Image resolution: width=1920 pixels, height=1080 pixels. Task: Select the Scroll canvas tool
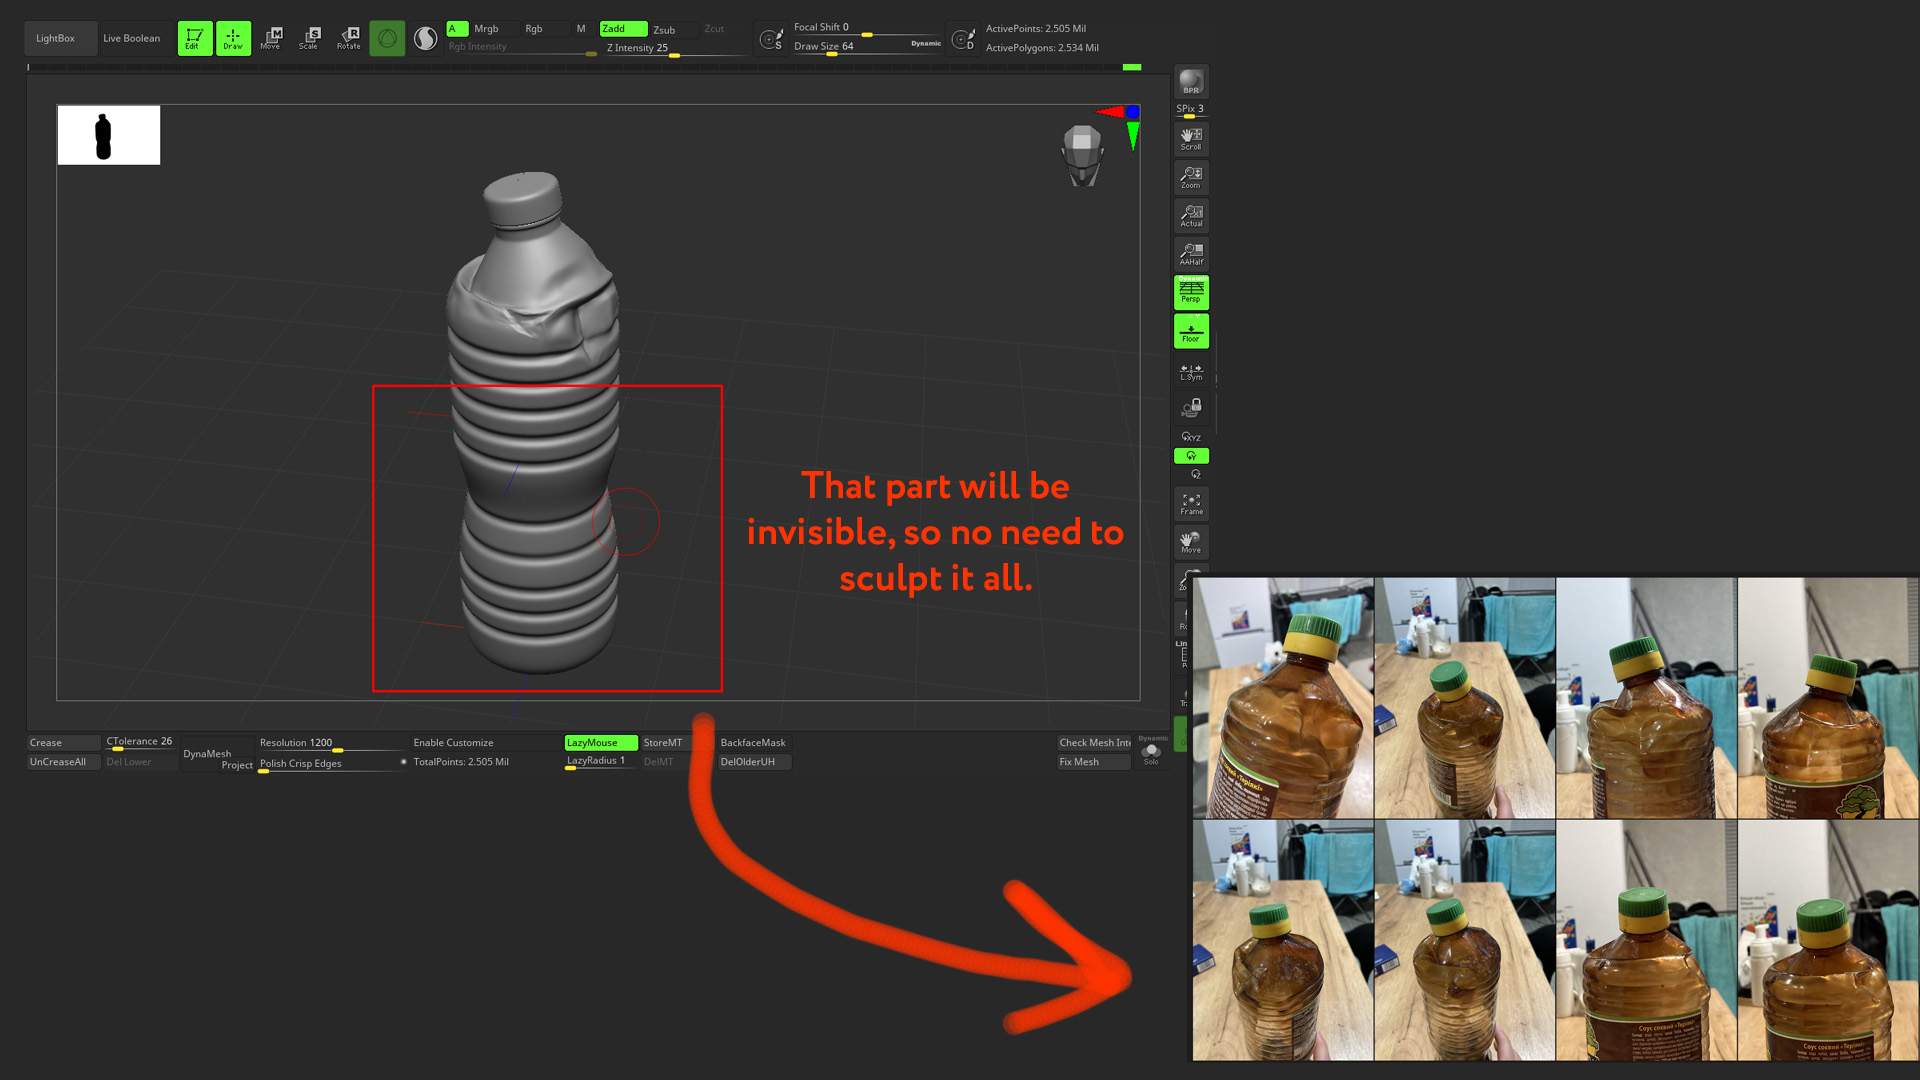[1190, 139]
